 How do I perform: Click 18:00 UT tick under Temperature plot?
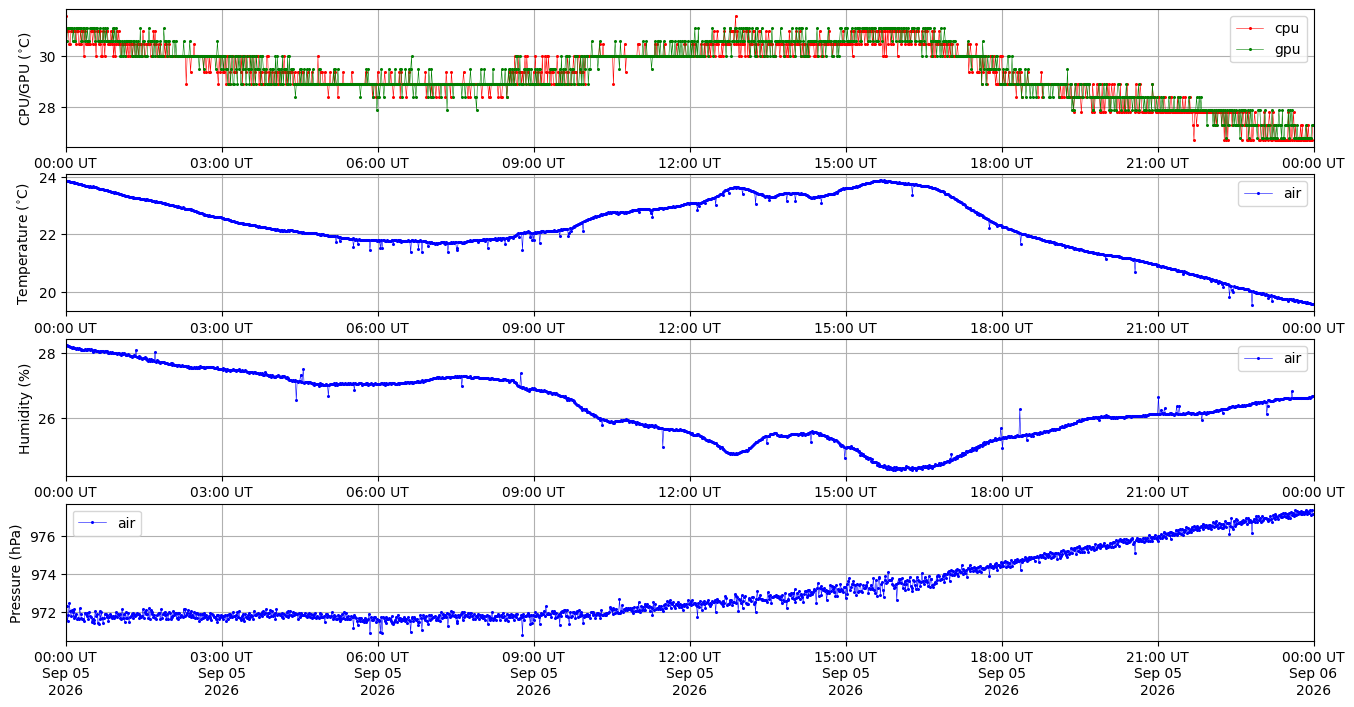1001,327
